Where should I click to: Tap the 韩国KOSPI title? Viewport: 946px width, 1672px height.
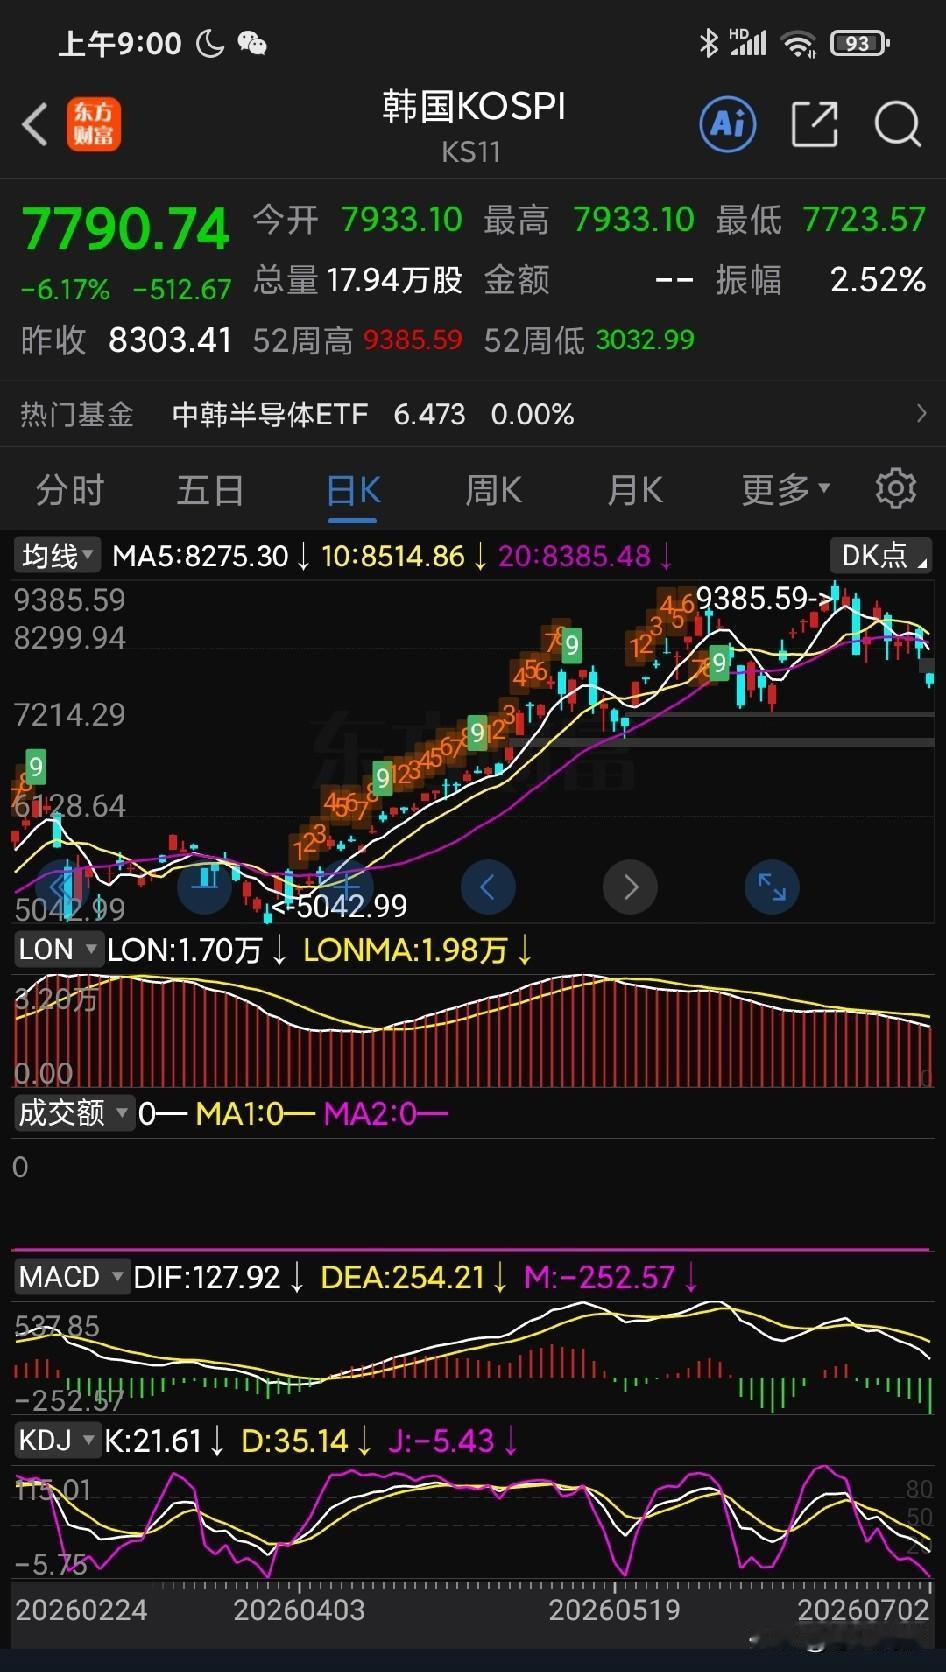474,107
